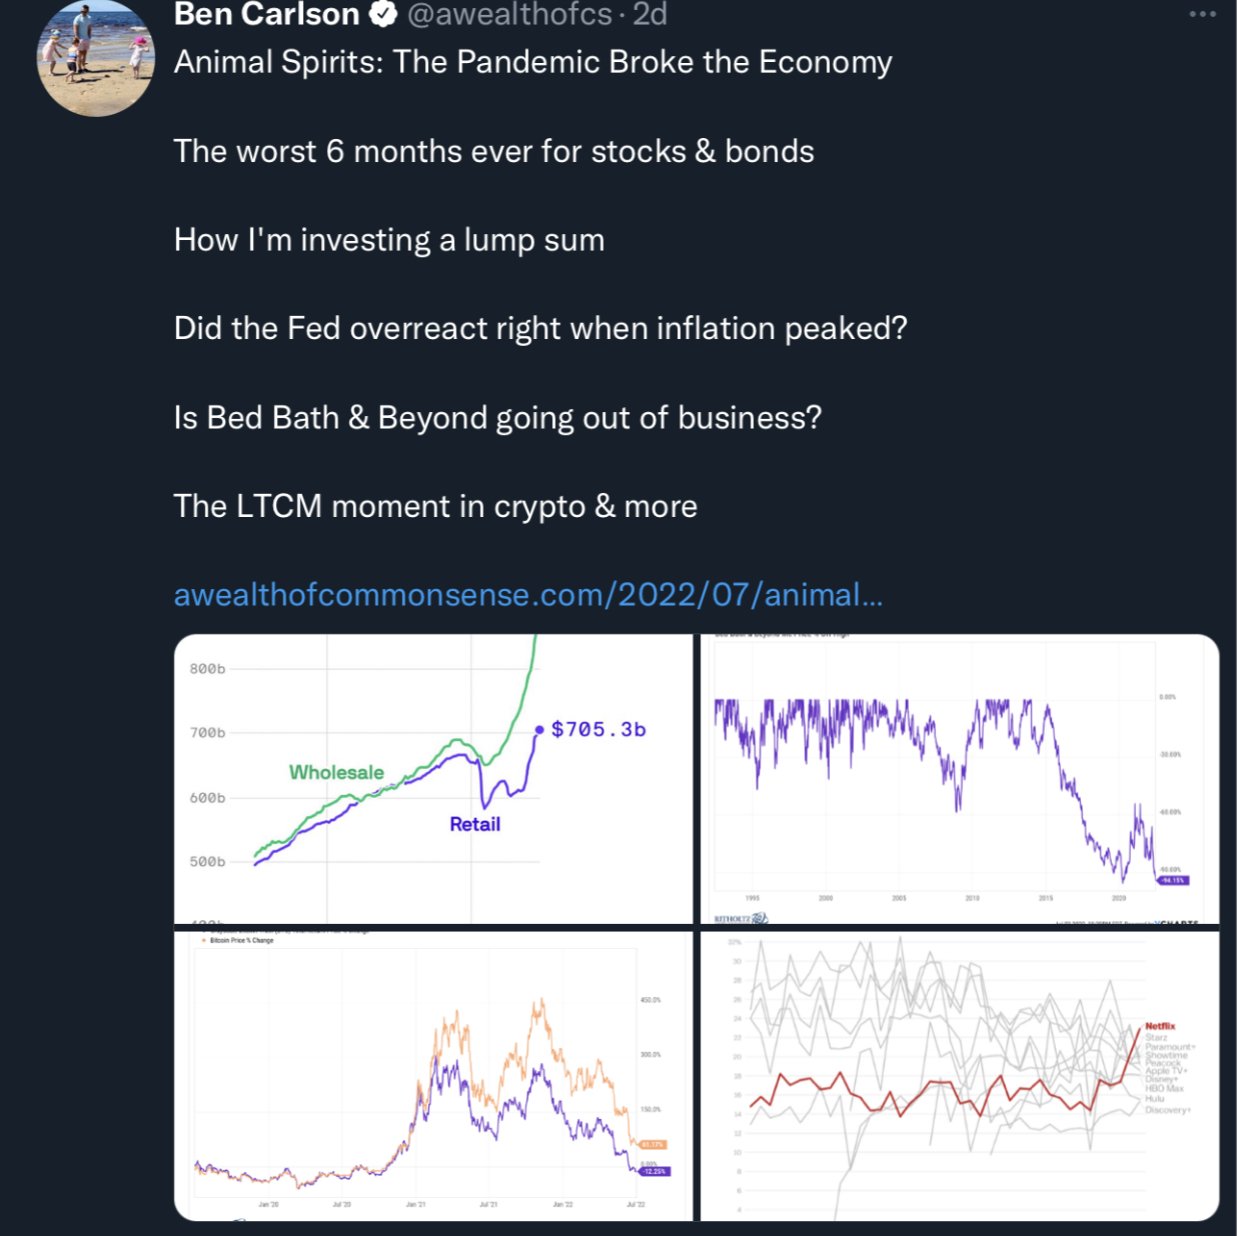Viewport: 1238px width, 1236px height.
Task: Click the Bitcoin Price % Change legend
Action: pyautogui.click(x=241, y=941)
